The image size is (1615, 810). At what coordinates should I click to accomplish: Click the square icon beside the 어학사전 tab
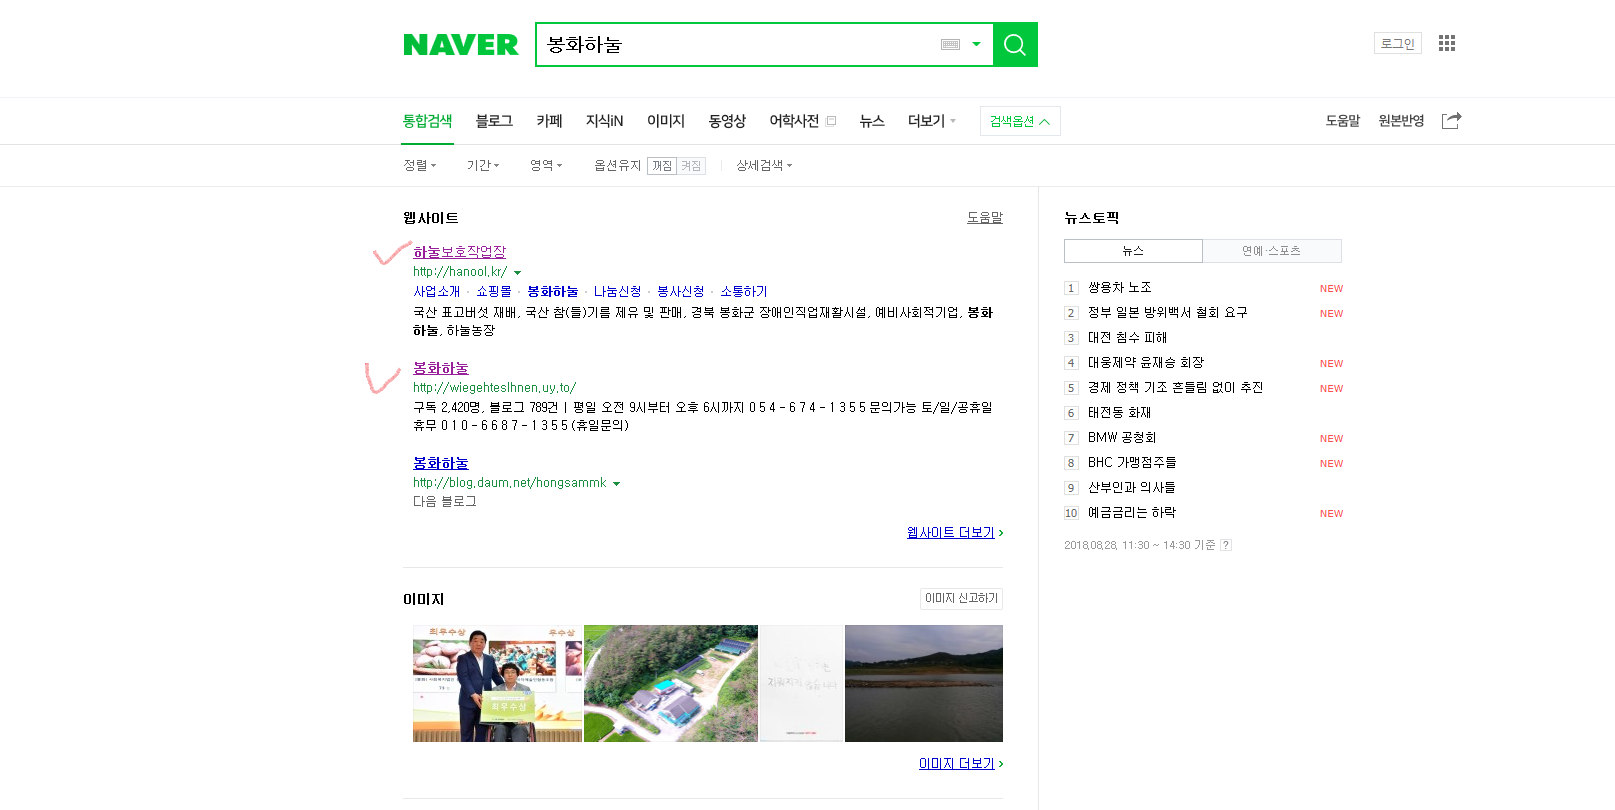(831, 121)
